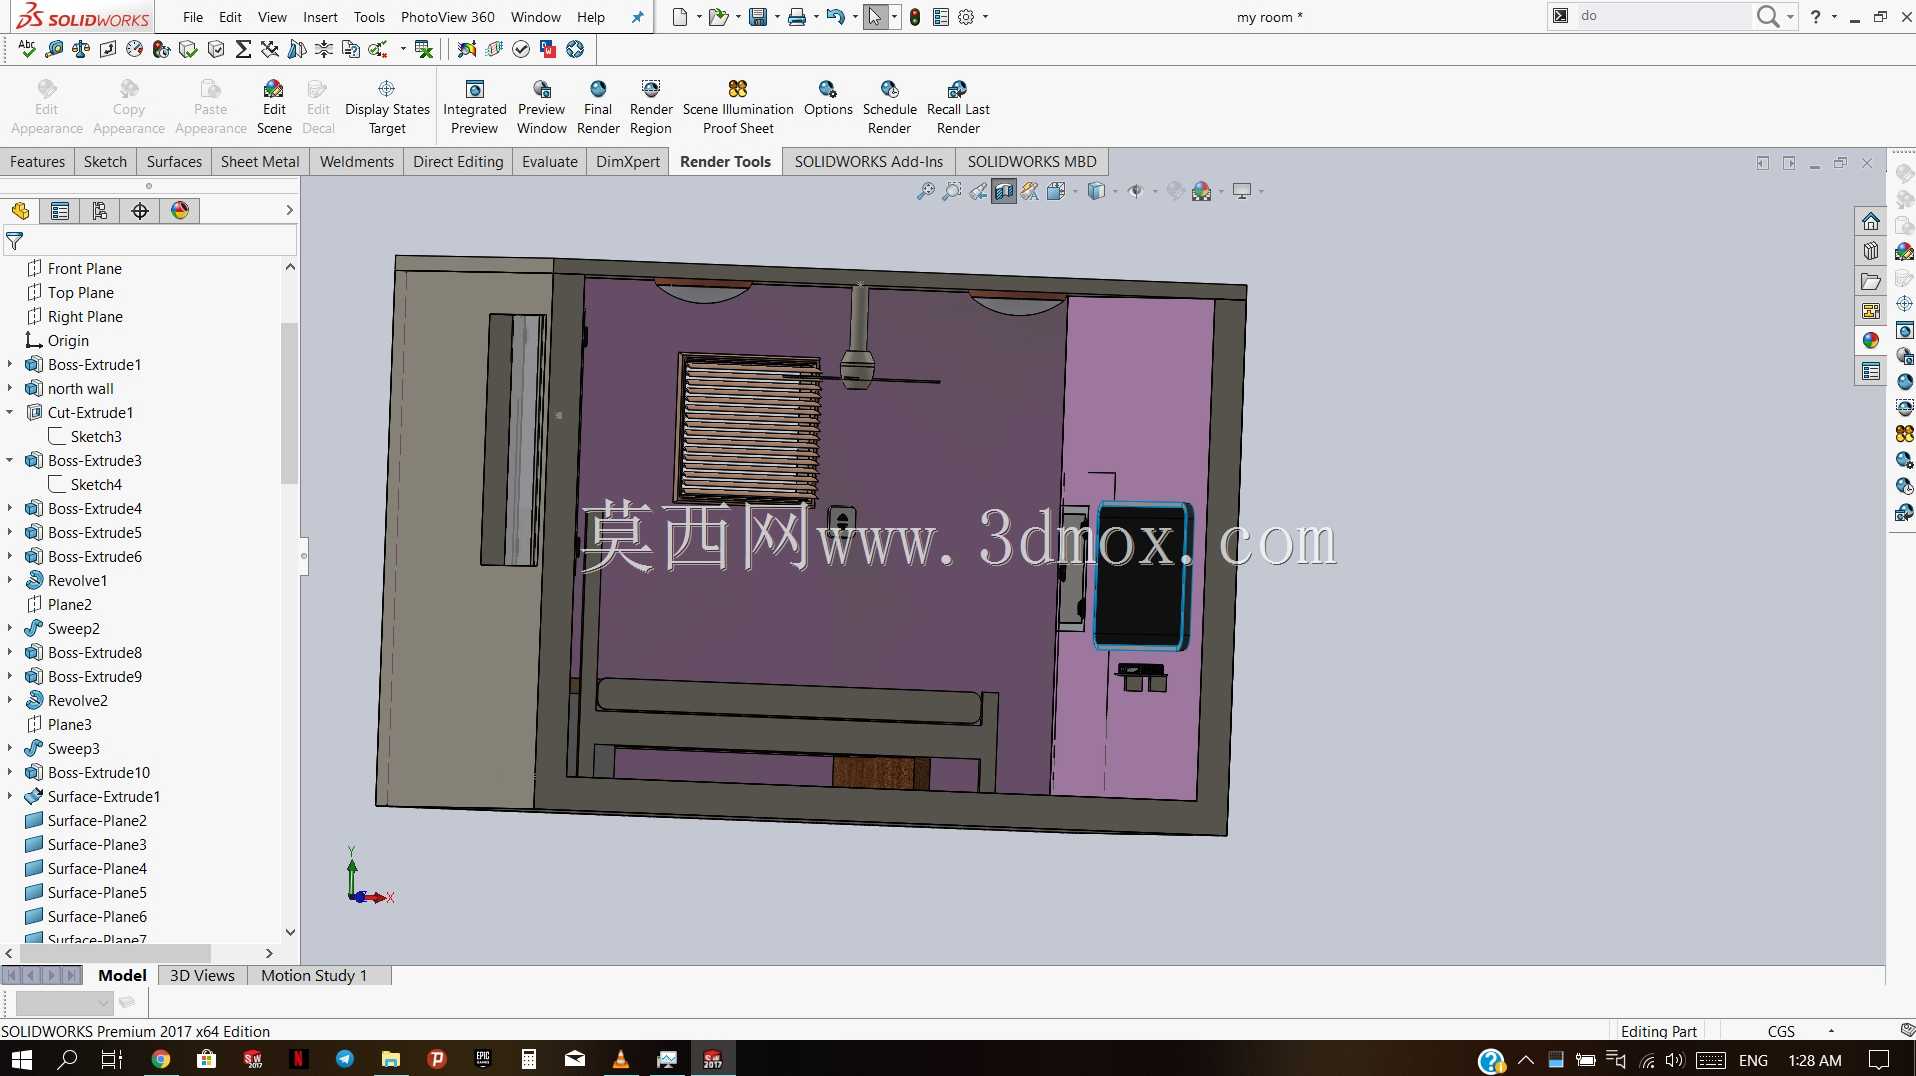Switch to the 3D Views tab

[202, 976]
